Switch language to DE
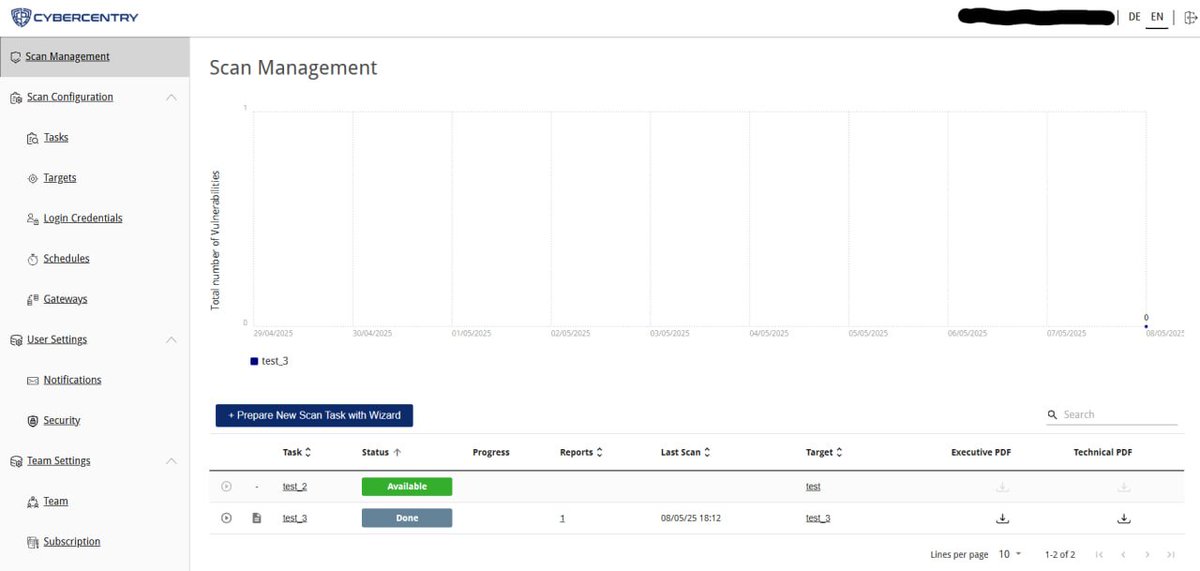Screen dimensions: 1200x571 click(1134, 17)
